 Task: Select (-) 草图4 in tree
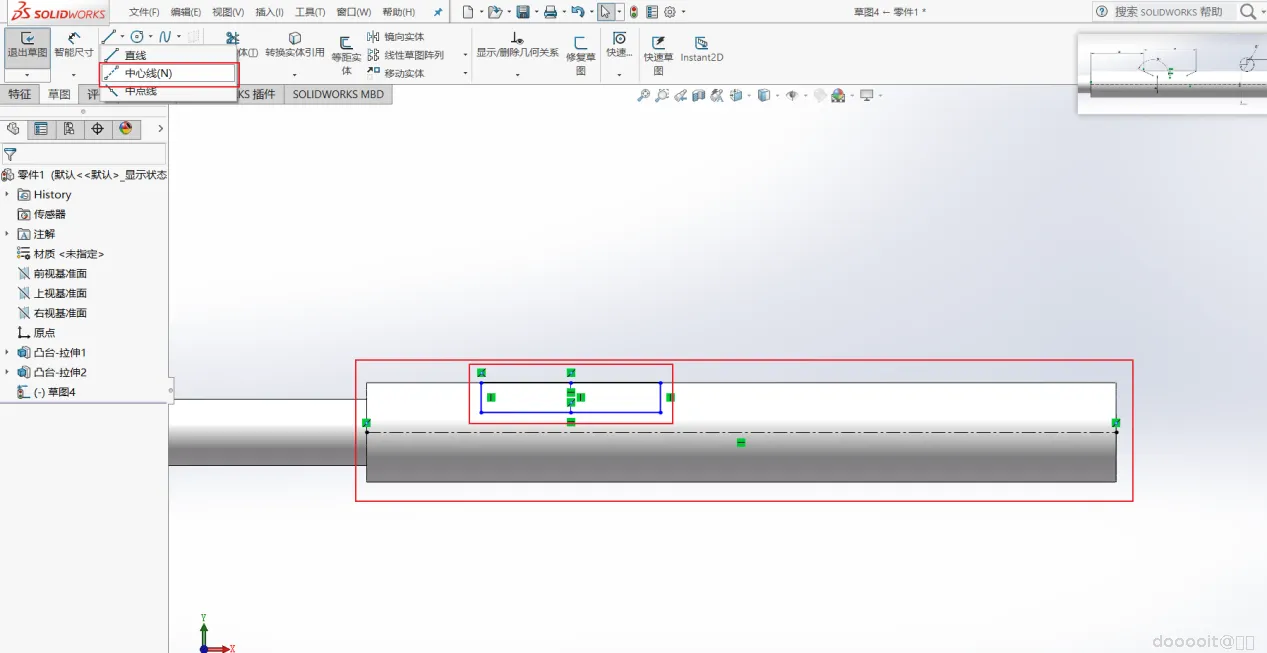coord(47,392)
